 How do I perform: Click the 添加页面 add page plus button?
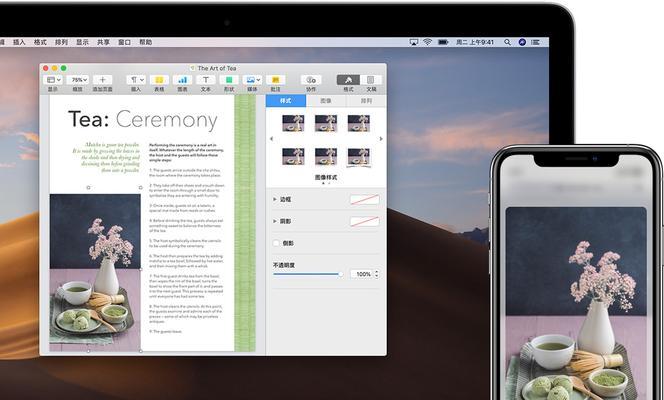tap(102, 80)
